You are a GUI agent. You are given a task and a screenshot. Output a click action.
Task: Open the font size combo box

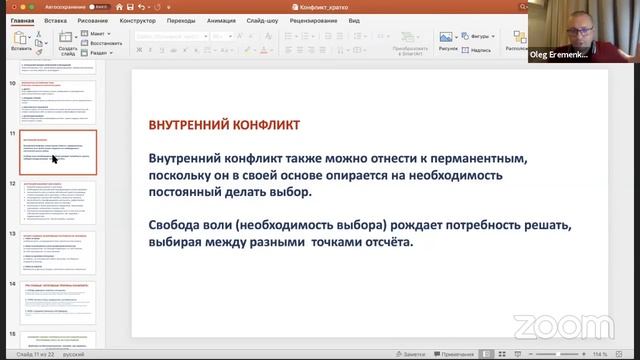click(x=222, y=36)
